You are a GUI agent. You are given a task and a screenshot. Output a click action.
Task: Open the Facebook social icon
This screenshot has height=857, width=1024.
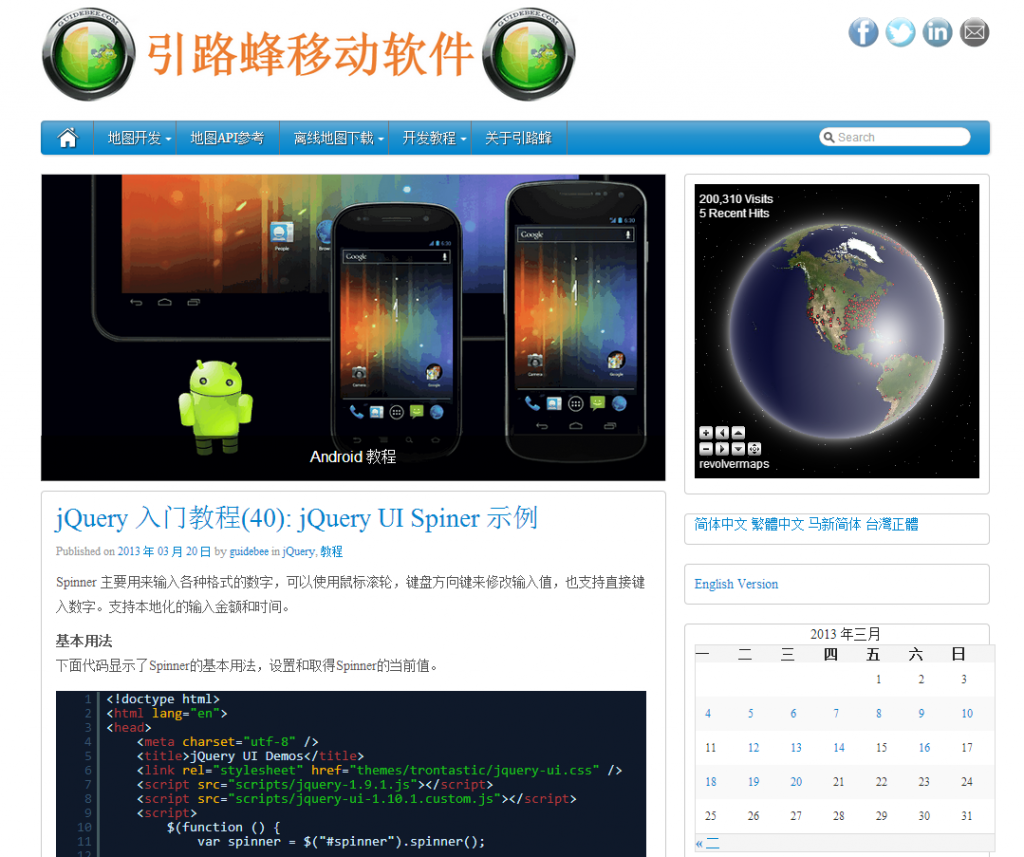pos(863,32)
